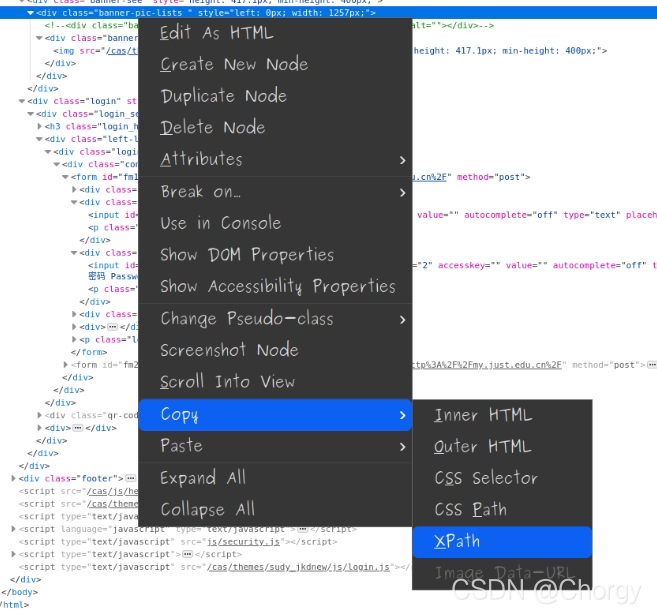The height and width of the screenshot is (614, 657).
Task: Click the accesskey attribute on password input
Action: coord(469,265)
